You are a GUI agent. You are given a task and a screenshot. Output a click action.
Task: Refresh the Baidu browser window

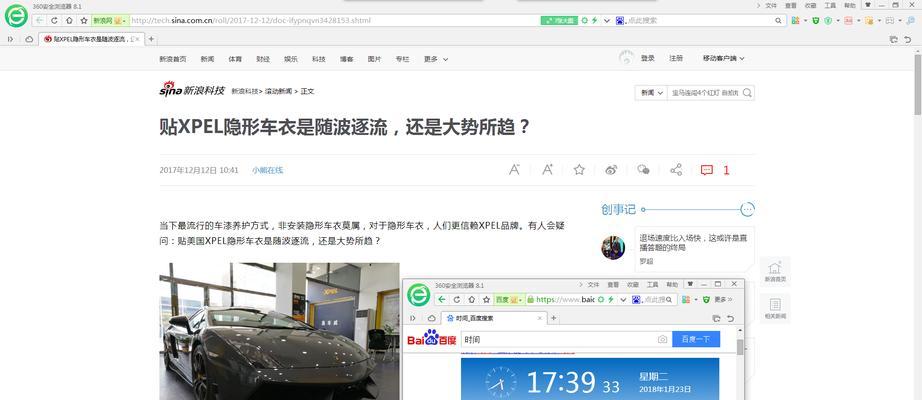[456, 299]
